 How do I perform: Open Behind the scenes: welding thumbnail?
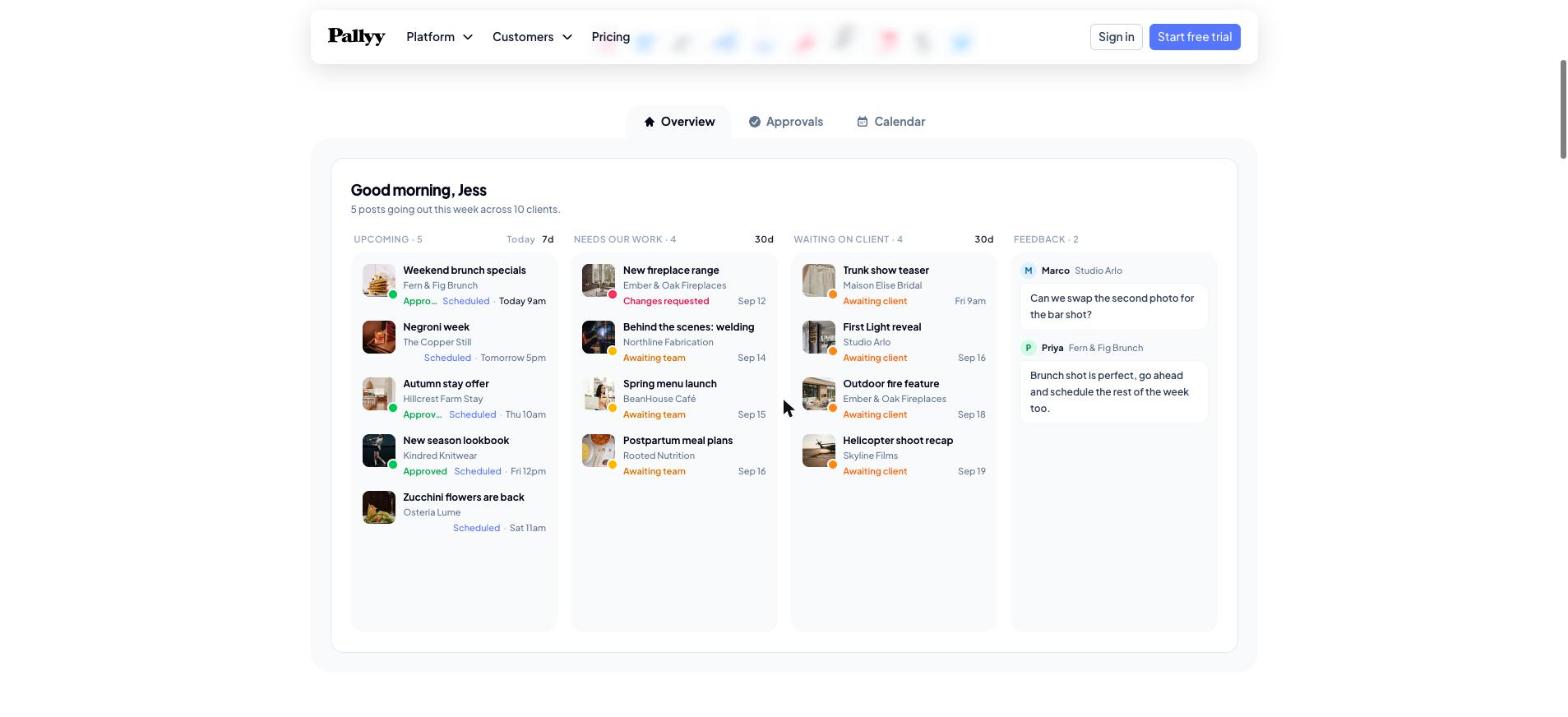(x=599, y=338)
